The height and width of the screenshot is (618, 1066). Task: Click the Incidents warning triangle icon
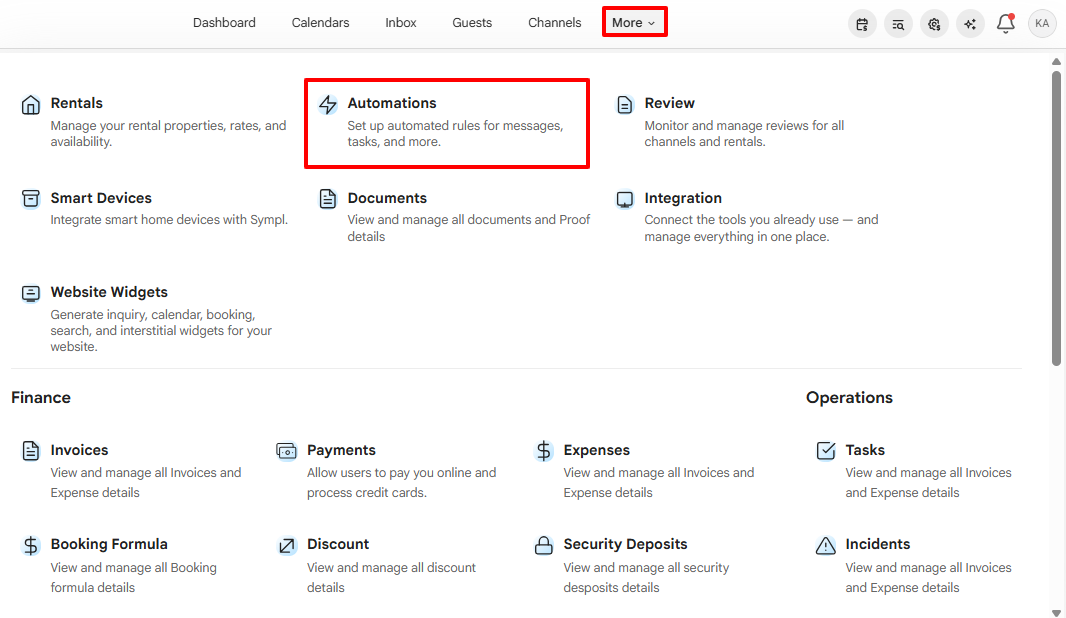tap(826, 545)
